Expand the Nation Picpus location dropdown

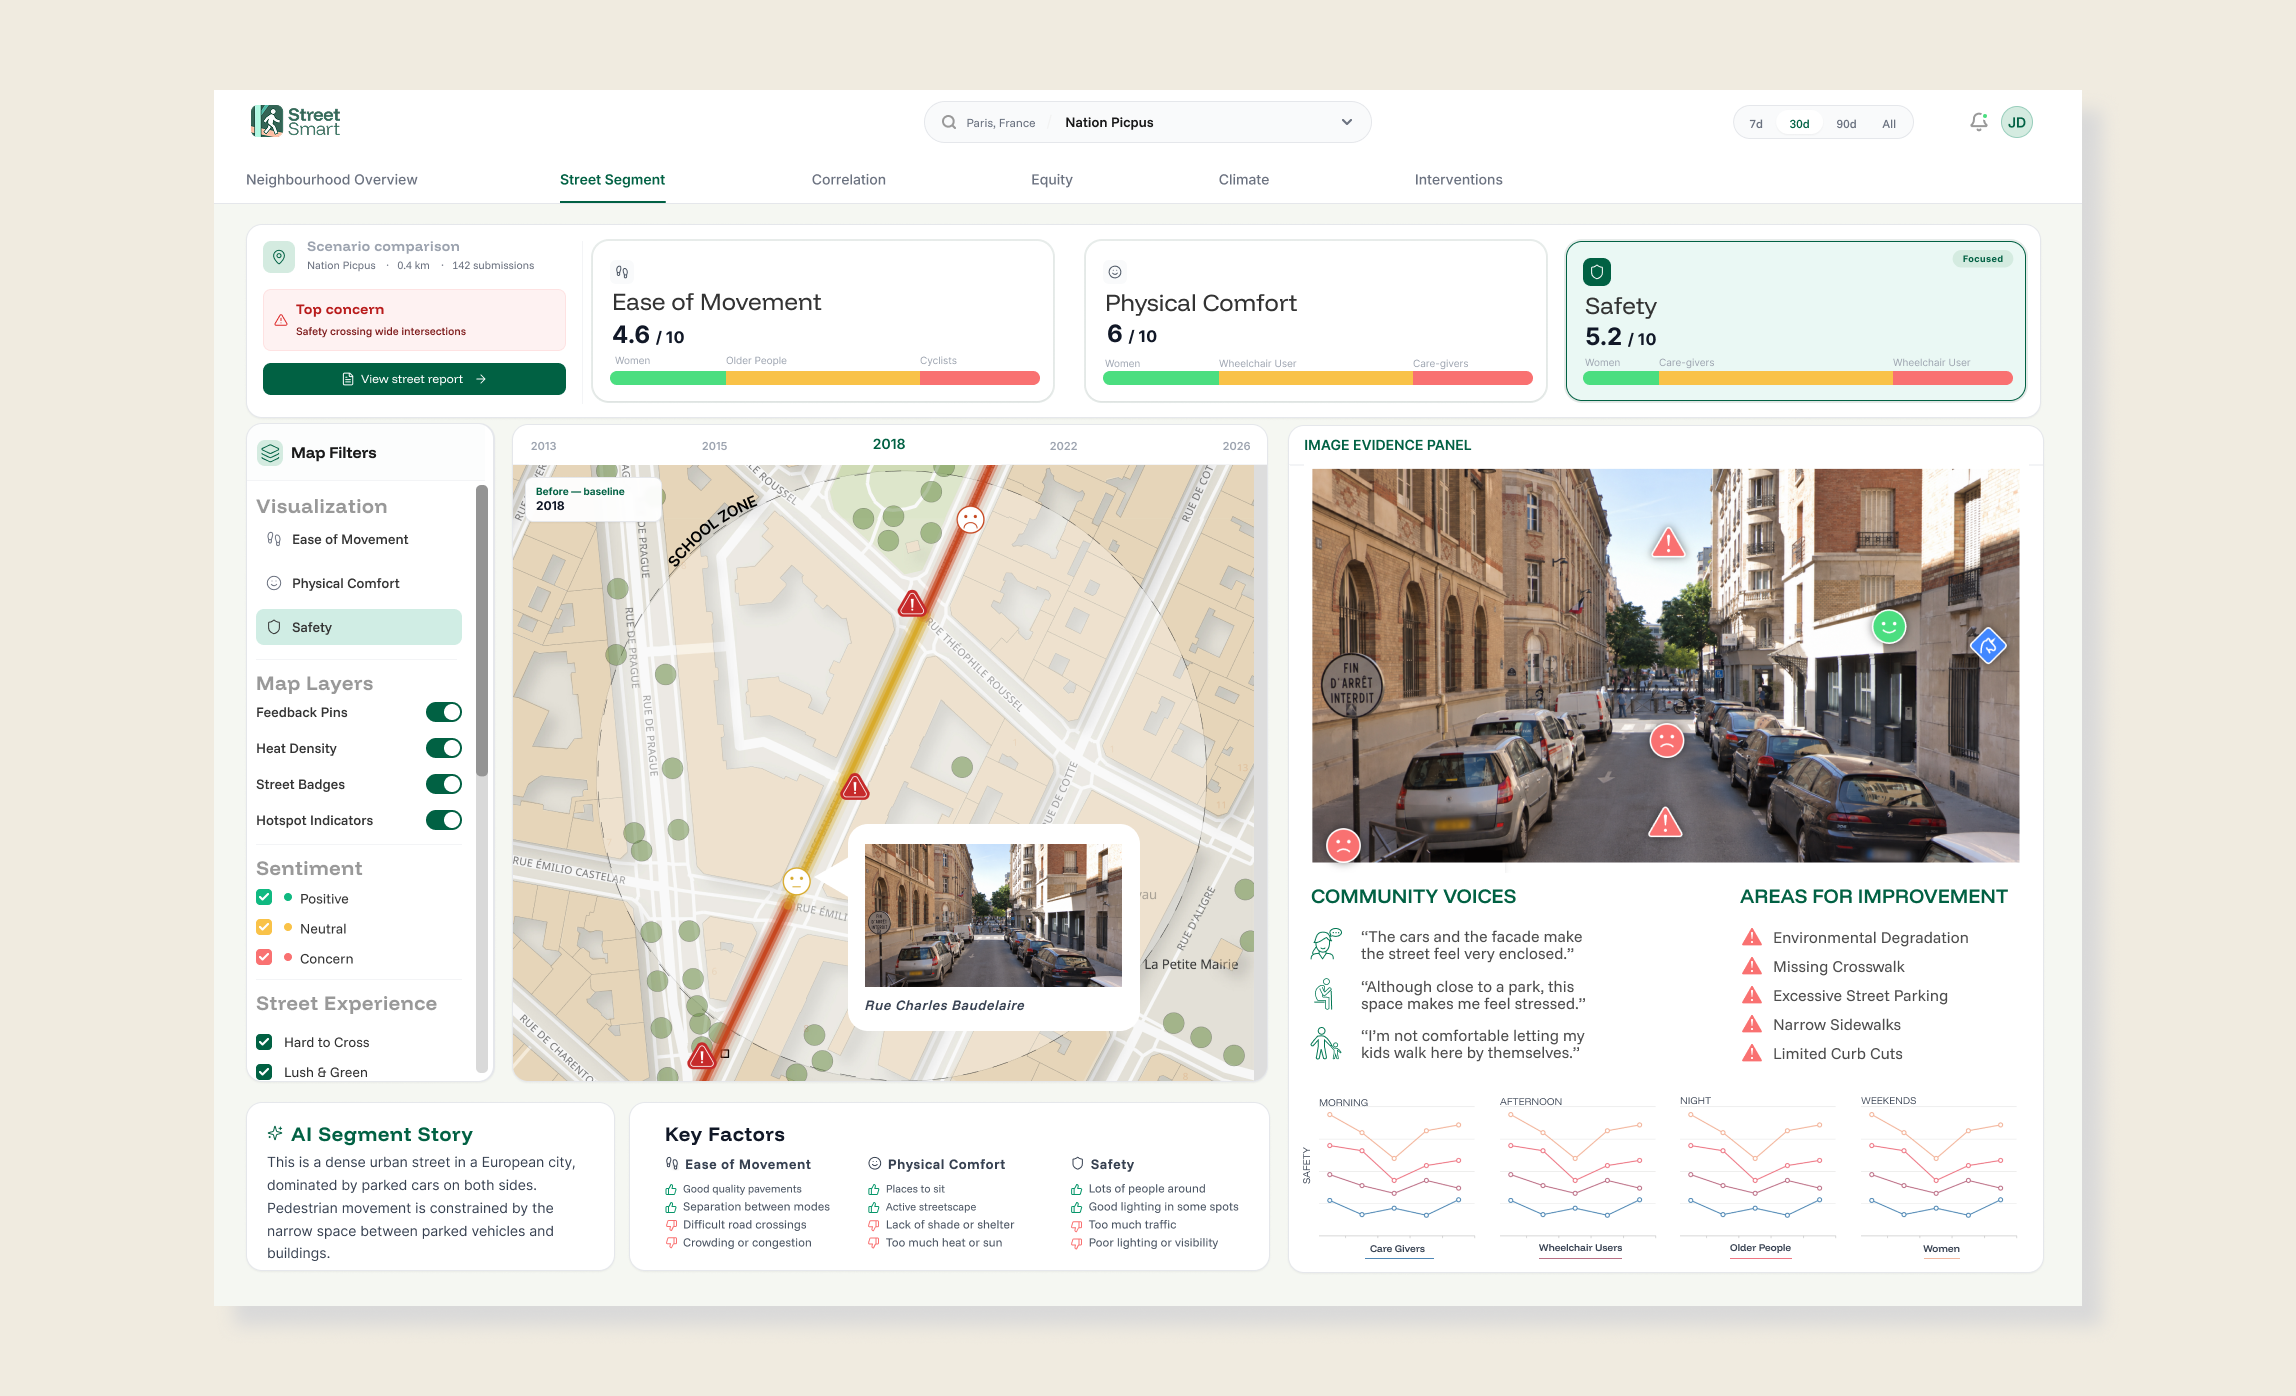pos(1346,122)
